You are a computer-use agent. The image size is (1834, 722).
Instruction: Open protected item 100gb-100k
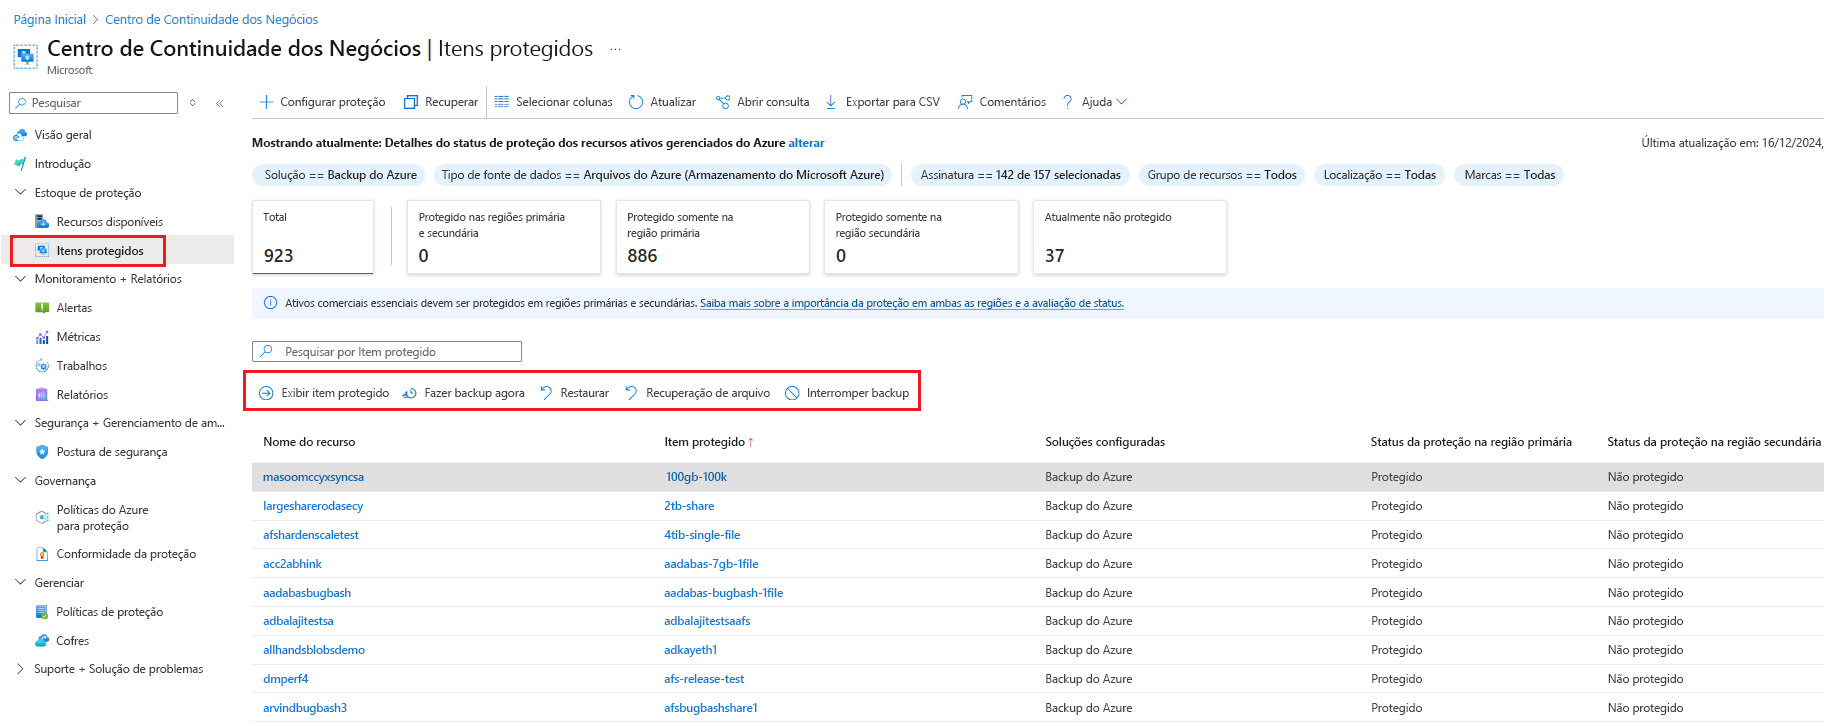pyautogui.click(x=696, y=477)
